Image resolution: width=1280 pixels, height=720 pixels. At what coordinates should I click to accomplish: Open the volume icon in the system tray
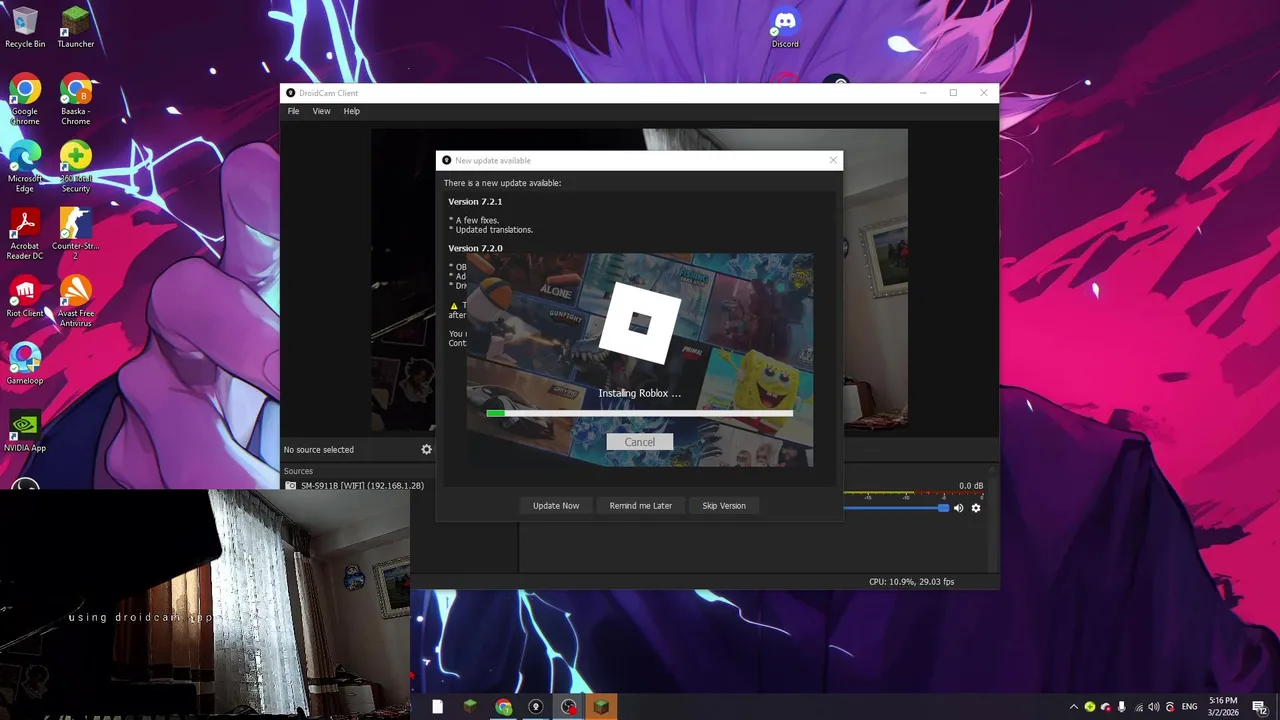point(1154,707)
